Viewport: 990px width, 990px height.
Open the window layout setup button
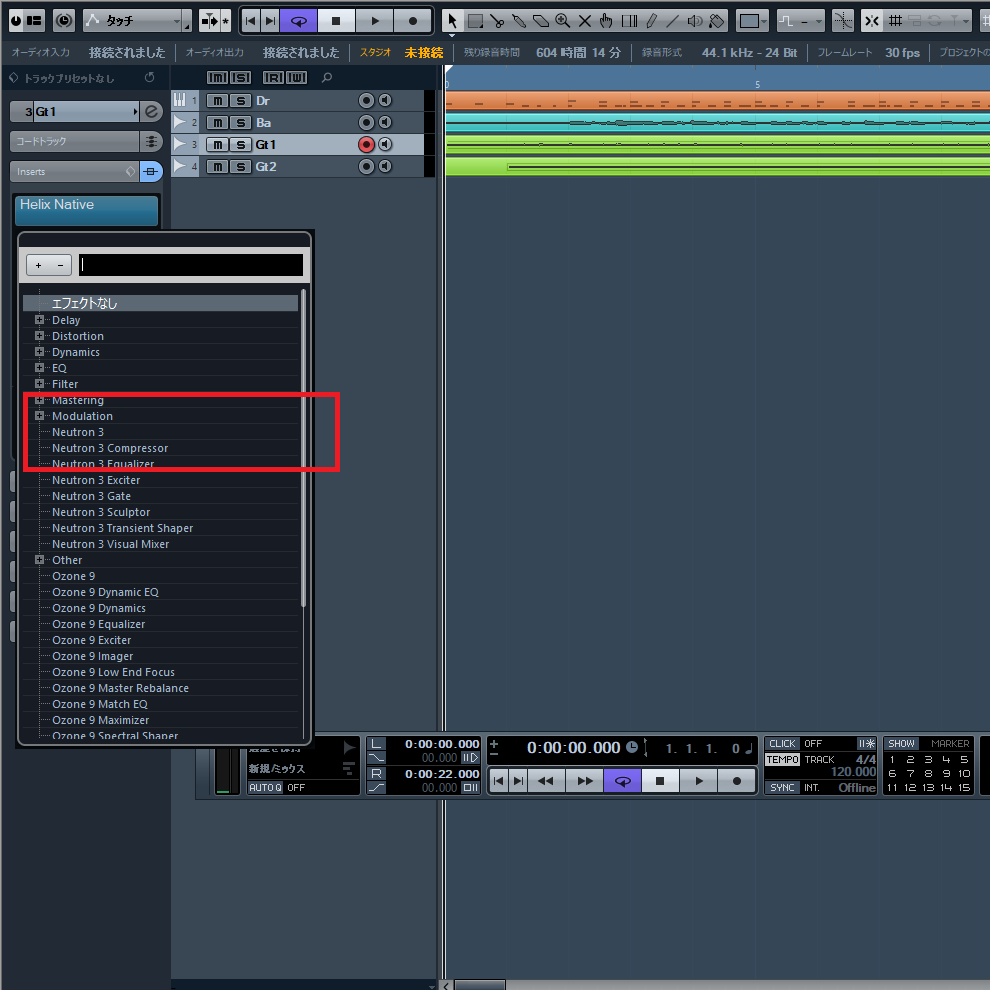(35, 21)
